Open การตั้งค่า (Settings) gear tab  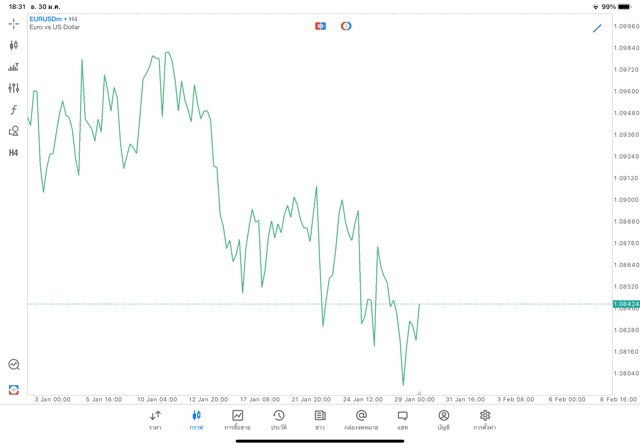(485, 419)
